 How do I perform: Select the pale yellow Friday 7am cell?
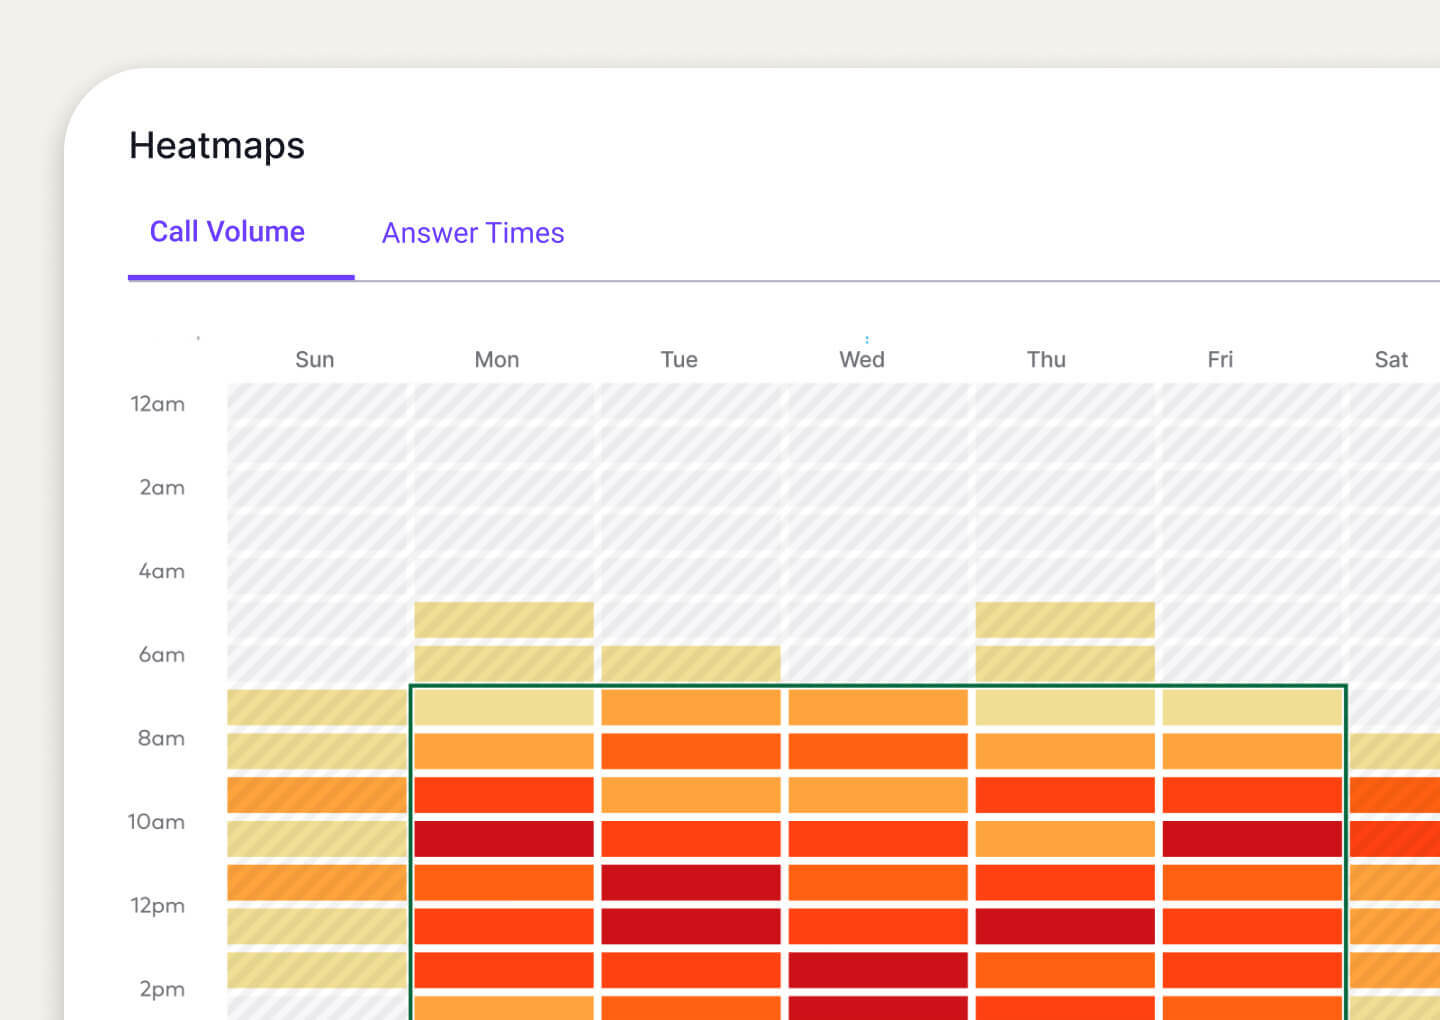(x=1252, y=707)
